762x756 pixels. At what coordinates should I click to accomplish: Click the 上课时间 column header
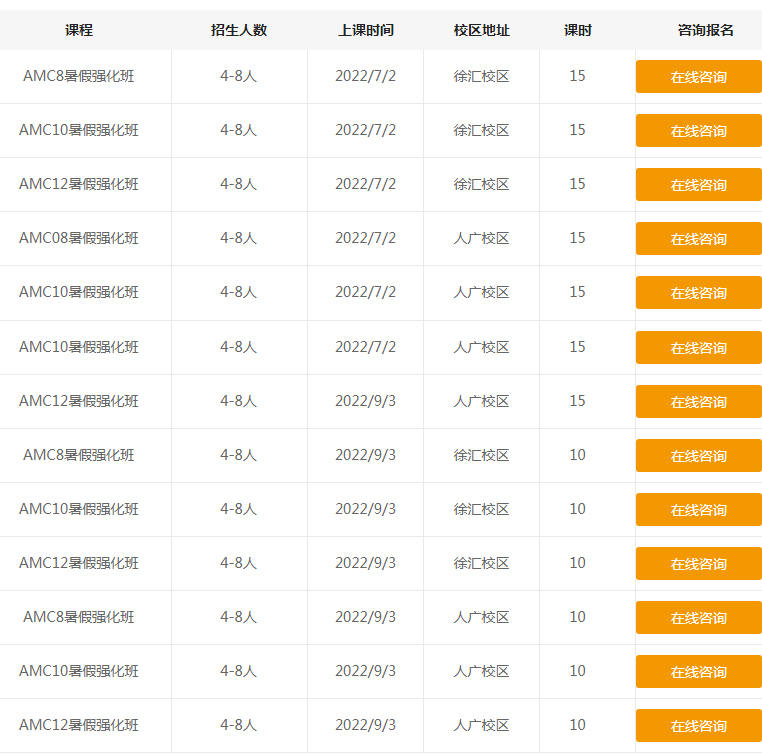[366, 30]
